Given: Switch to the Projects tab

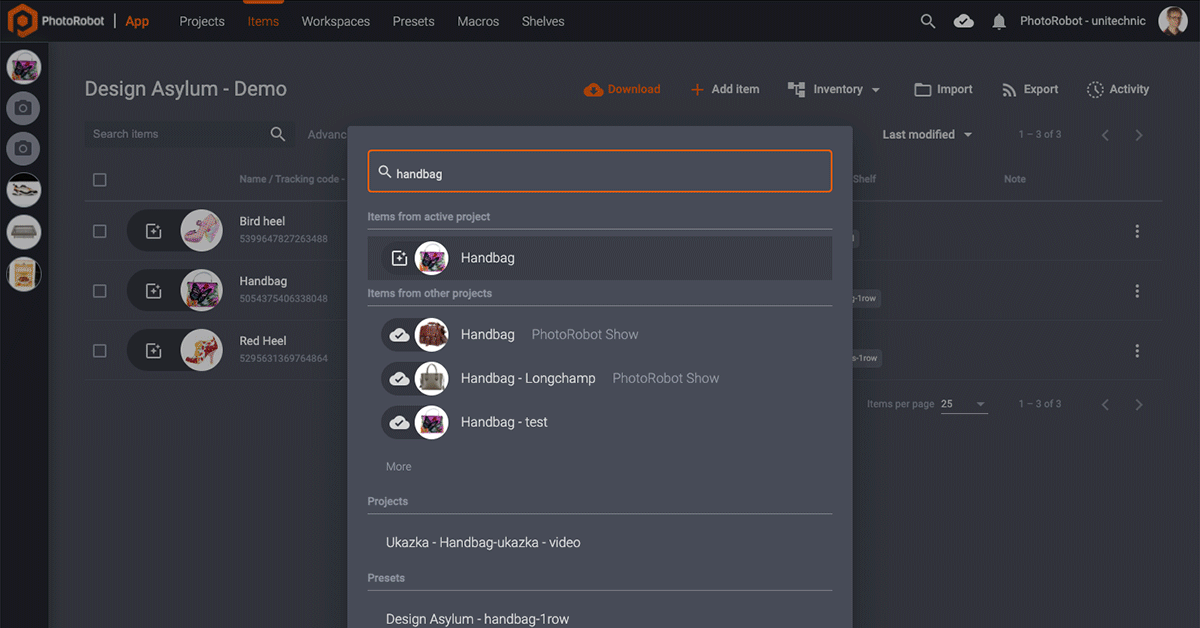Looking at the screenshot, I should [201, 20].
